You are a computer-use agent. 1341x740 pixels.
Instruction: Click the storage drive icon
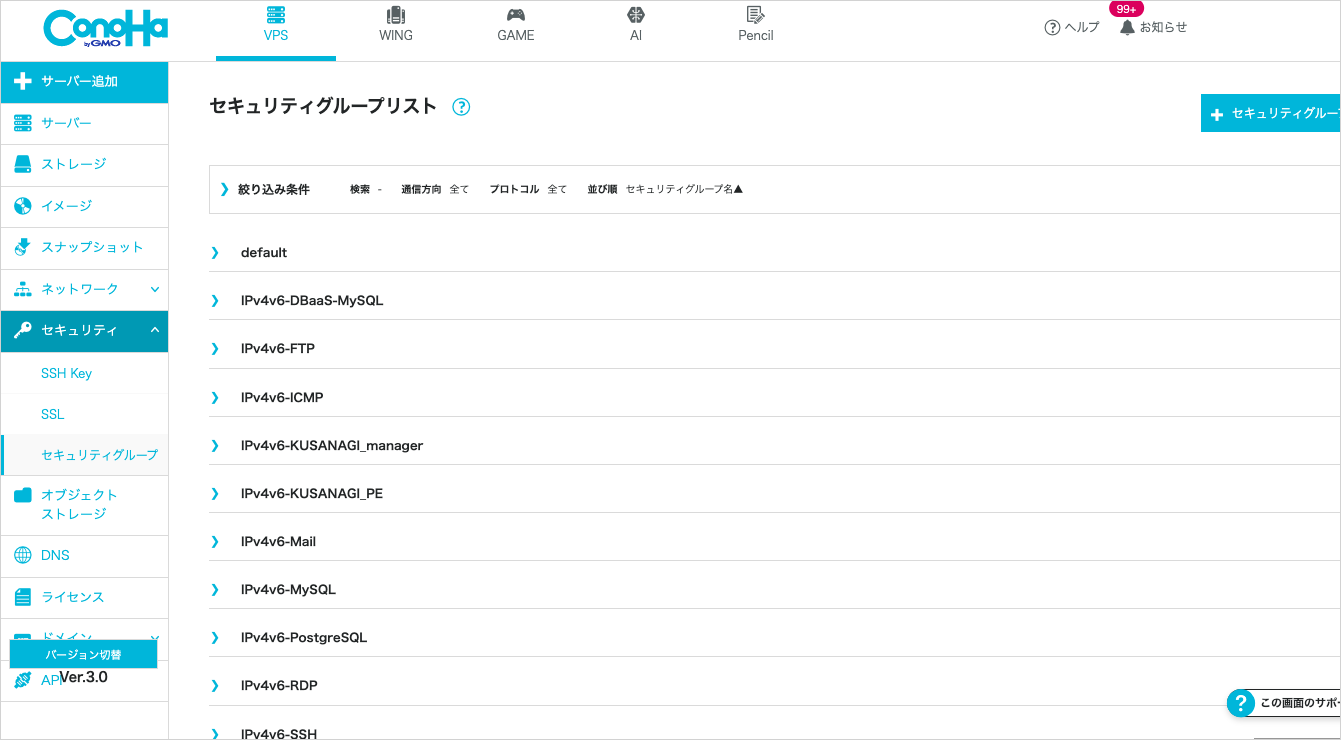click(23, 164)
